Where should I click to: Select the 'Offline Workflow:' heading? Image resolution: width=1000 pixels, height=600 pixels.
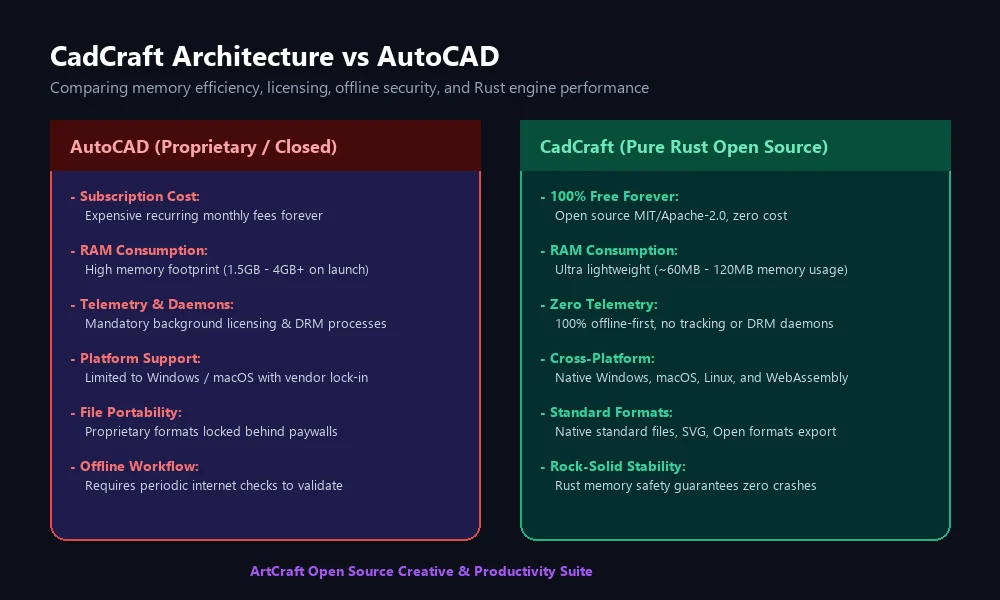click(x=139, y=467)
